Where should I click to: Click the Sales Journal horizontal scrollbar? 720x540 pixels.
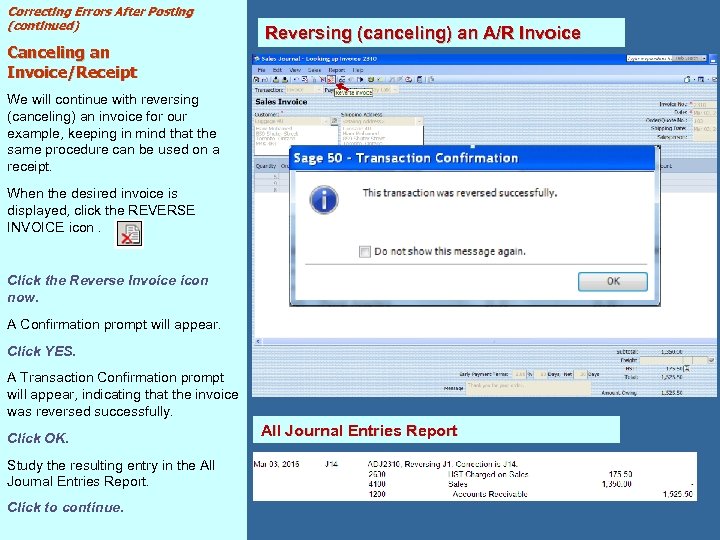tap(484, 341)
